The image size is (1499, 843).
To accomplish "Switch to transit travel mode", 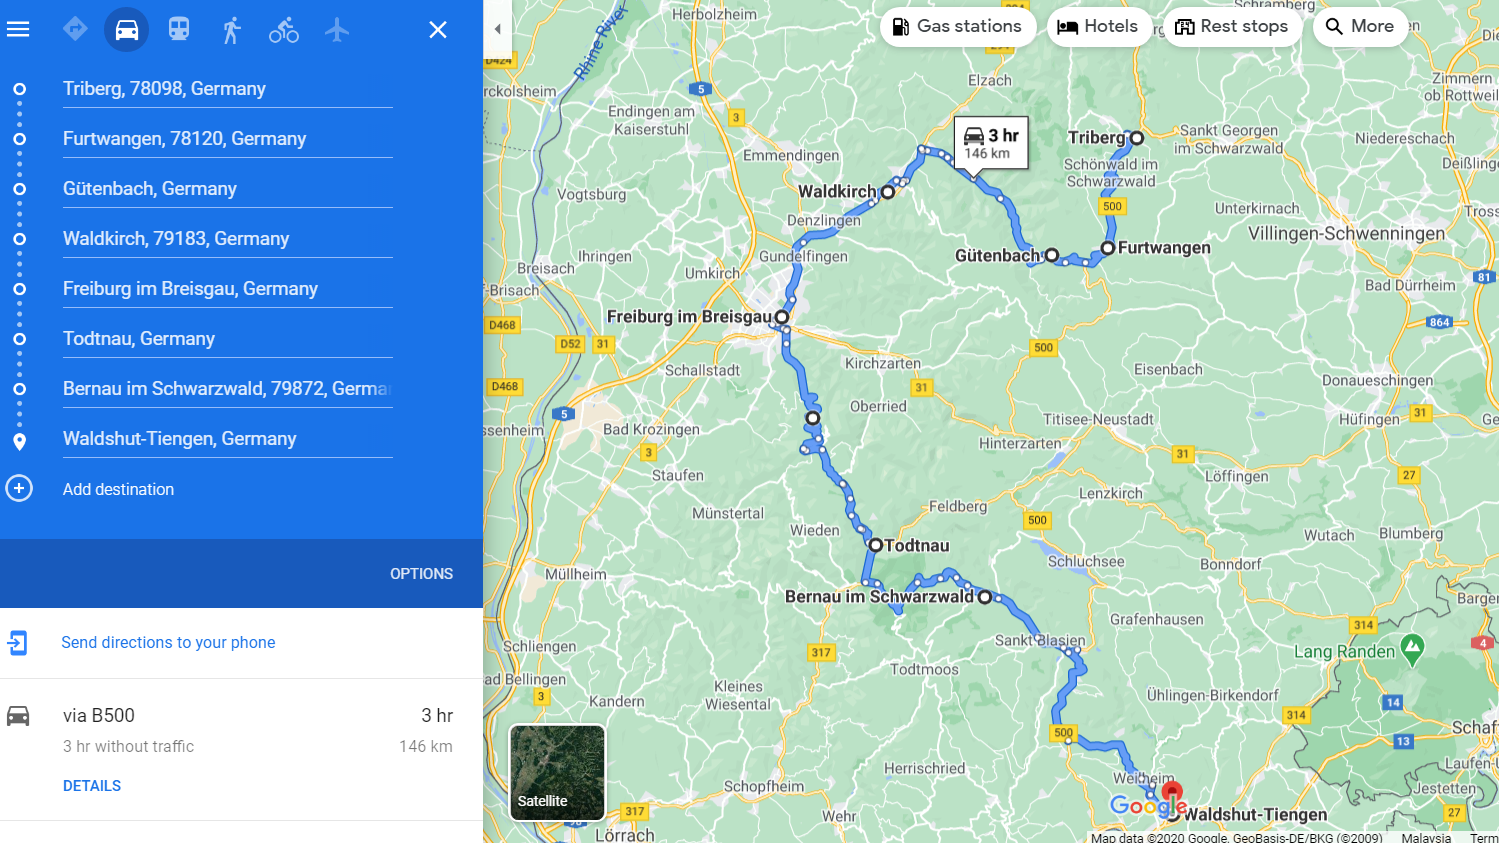I will (179, 29).
